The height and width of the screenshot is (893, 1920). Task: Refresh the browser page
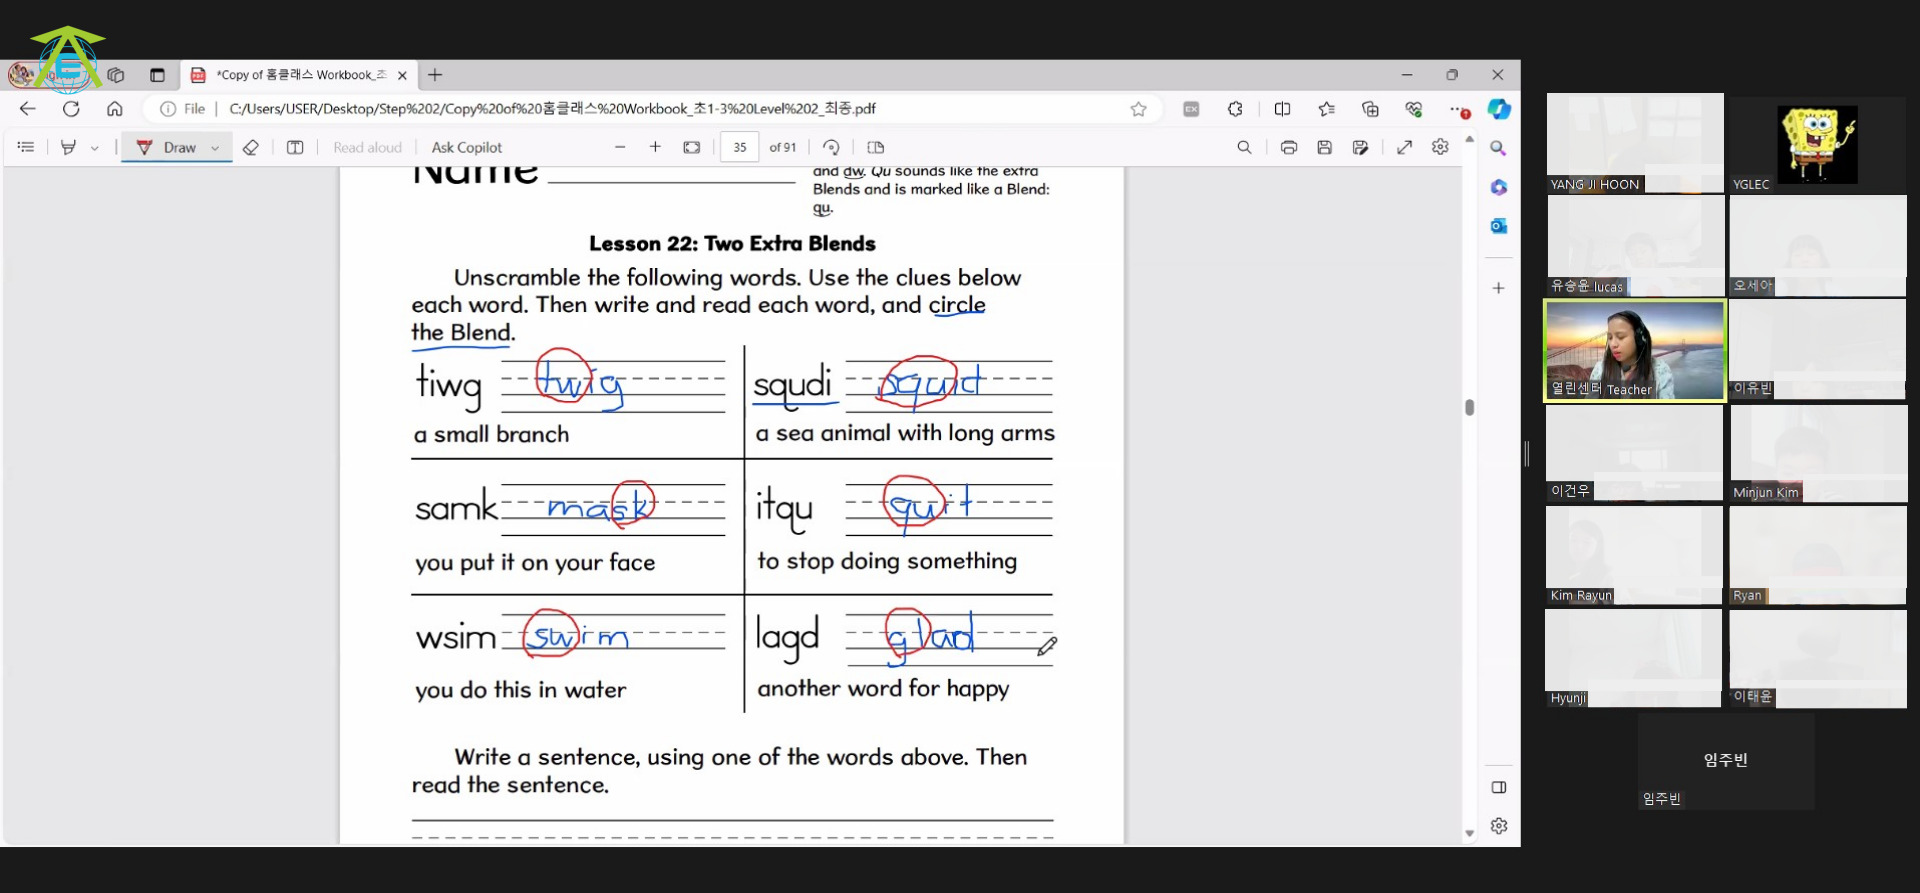[x=71, y=108]
